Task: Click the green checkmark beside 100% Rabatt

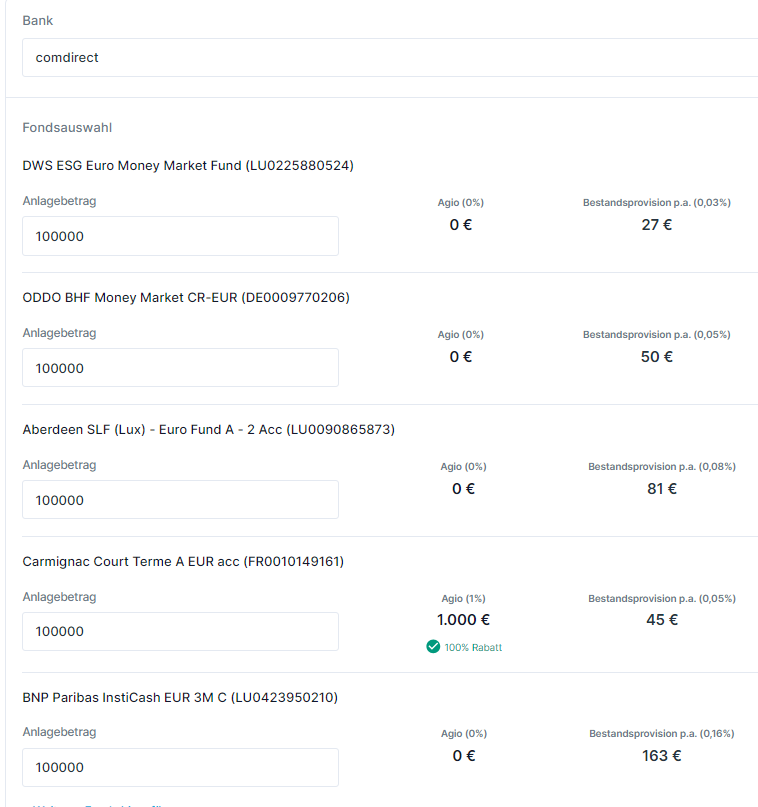Action: click(x=433, y=647)
